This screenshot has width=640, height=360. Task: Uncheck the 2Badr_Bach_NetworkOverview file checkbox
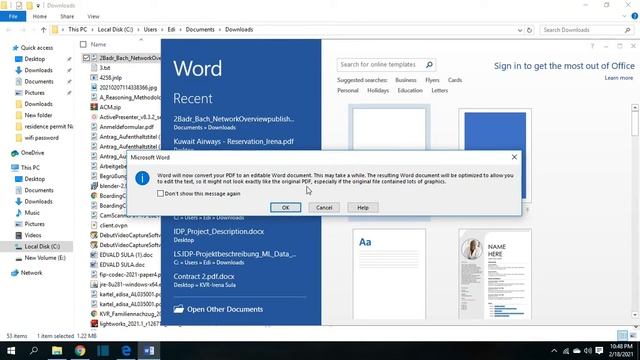point(86,58)
